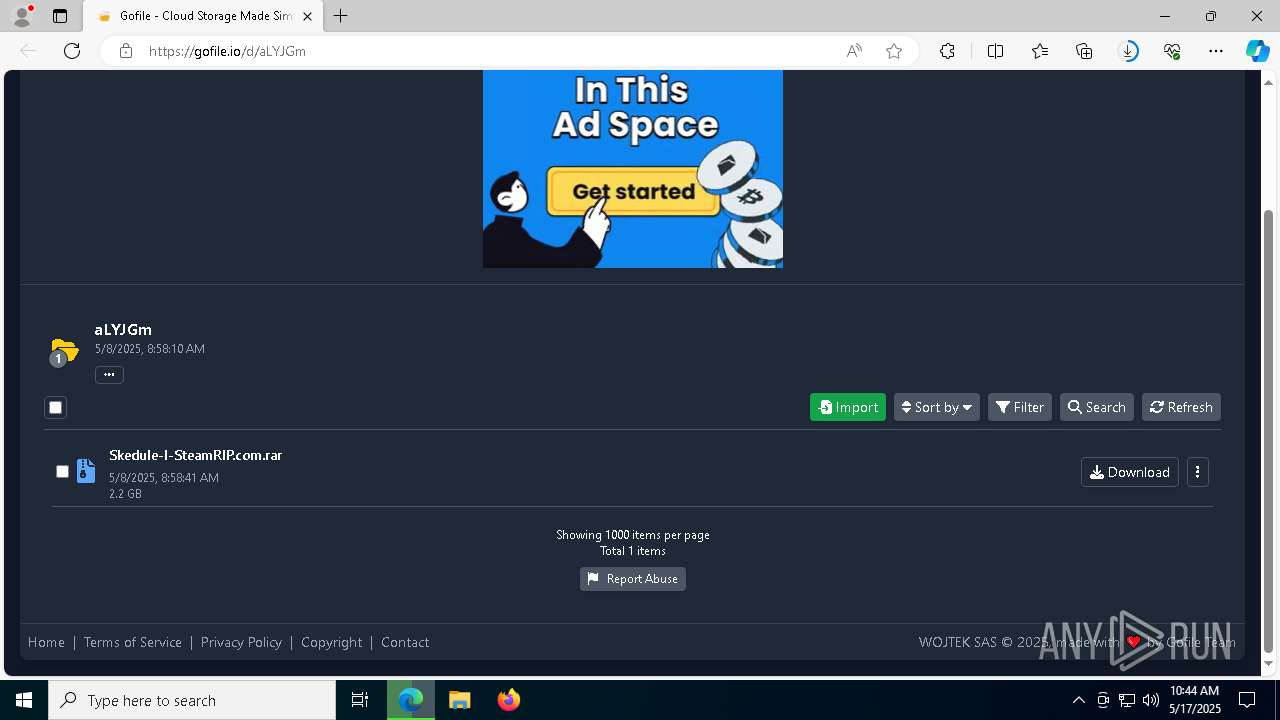Click the aLYJGm folder icon
1280x720 pixels.
coord(64,351)
